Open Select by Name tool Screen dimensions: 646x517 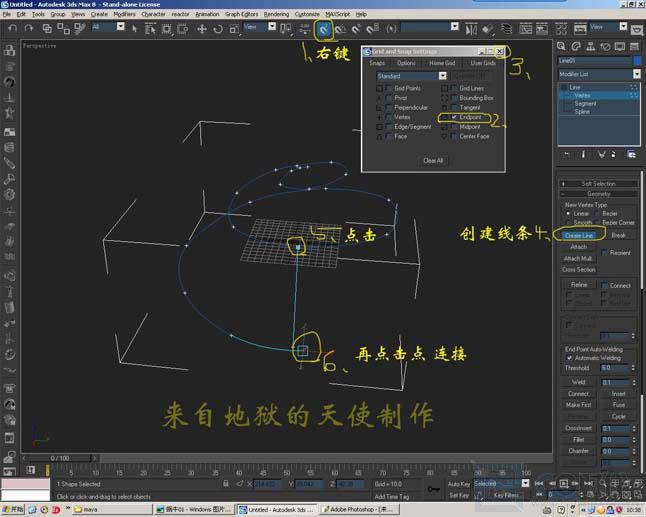[150, 28]
